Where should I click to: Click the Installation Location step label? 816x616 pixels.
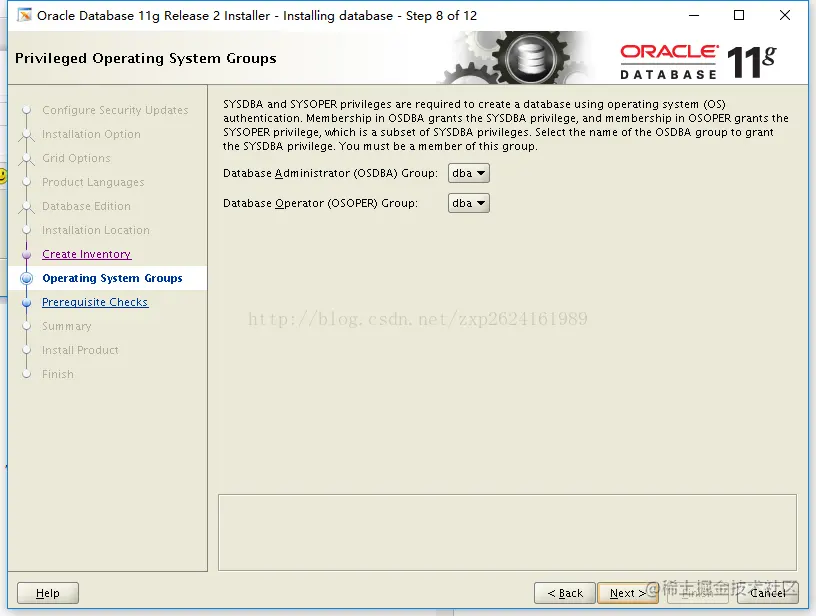(96, 230)
